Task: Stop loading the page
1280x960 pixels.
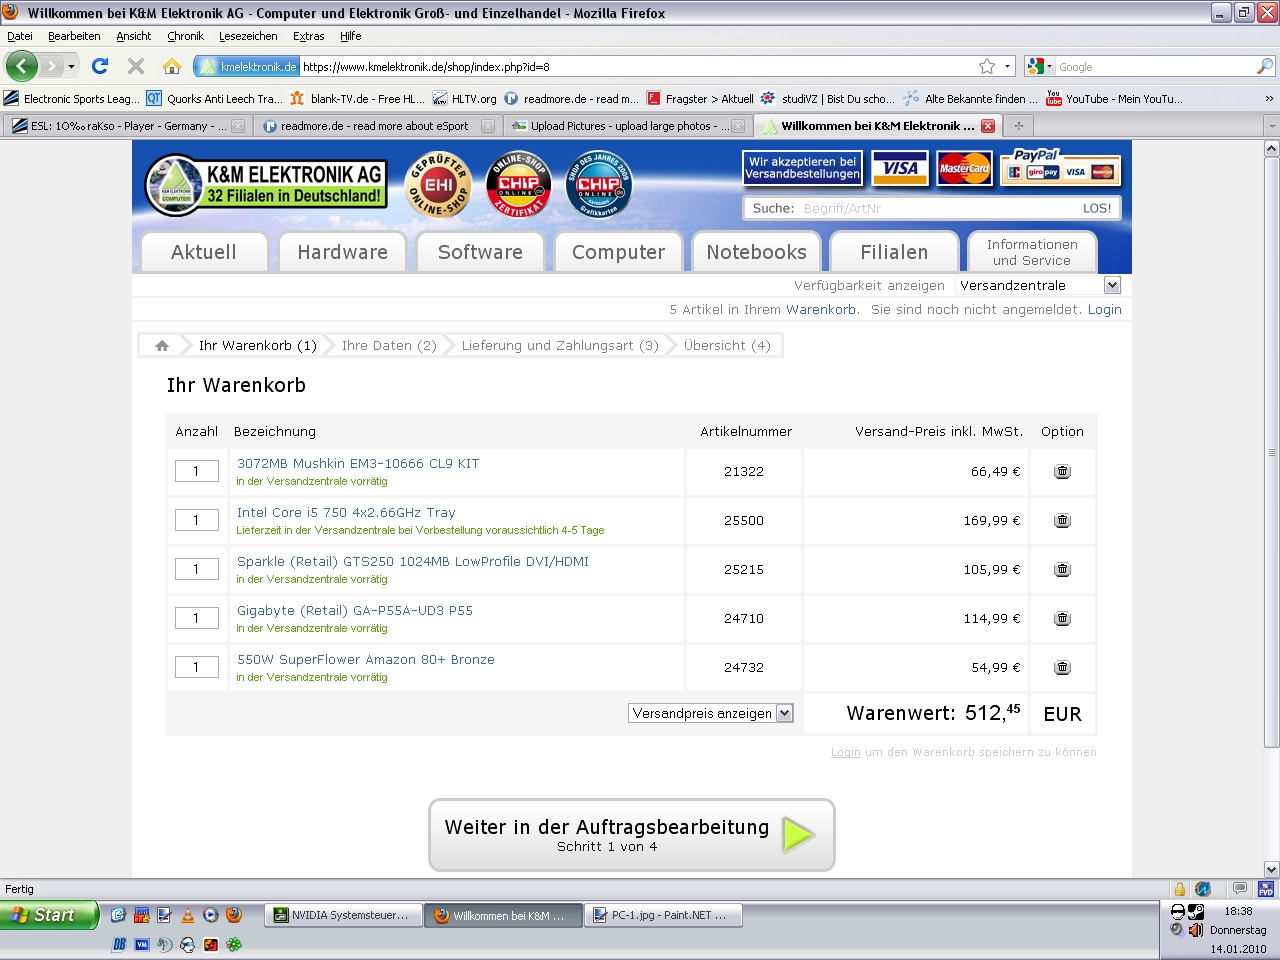Action: point(136,66)
